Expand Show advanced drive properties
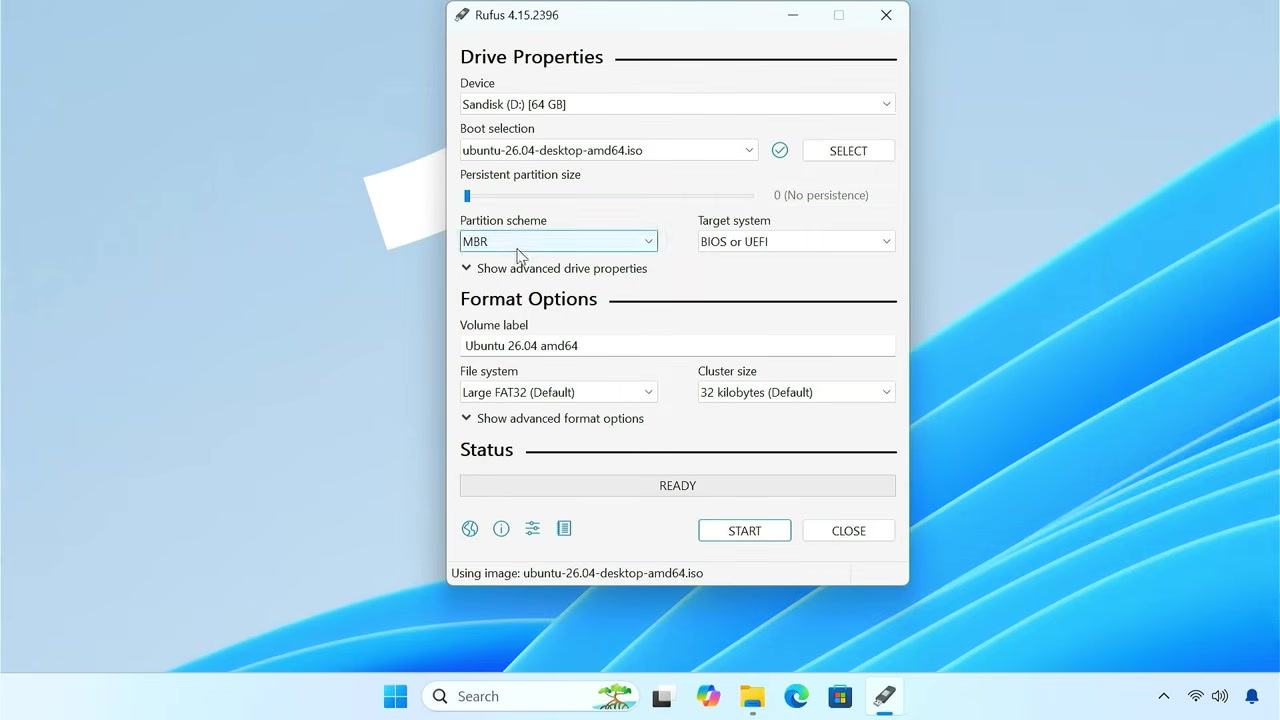This screenshot has height=720, width=1280. (x=554, y=268)
